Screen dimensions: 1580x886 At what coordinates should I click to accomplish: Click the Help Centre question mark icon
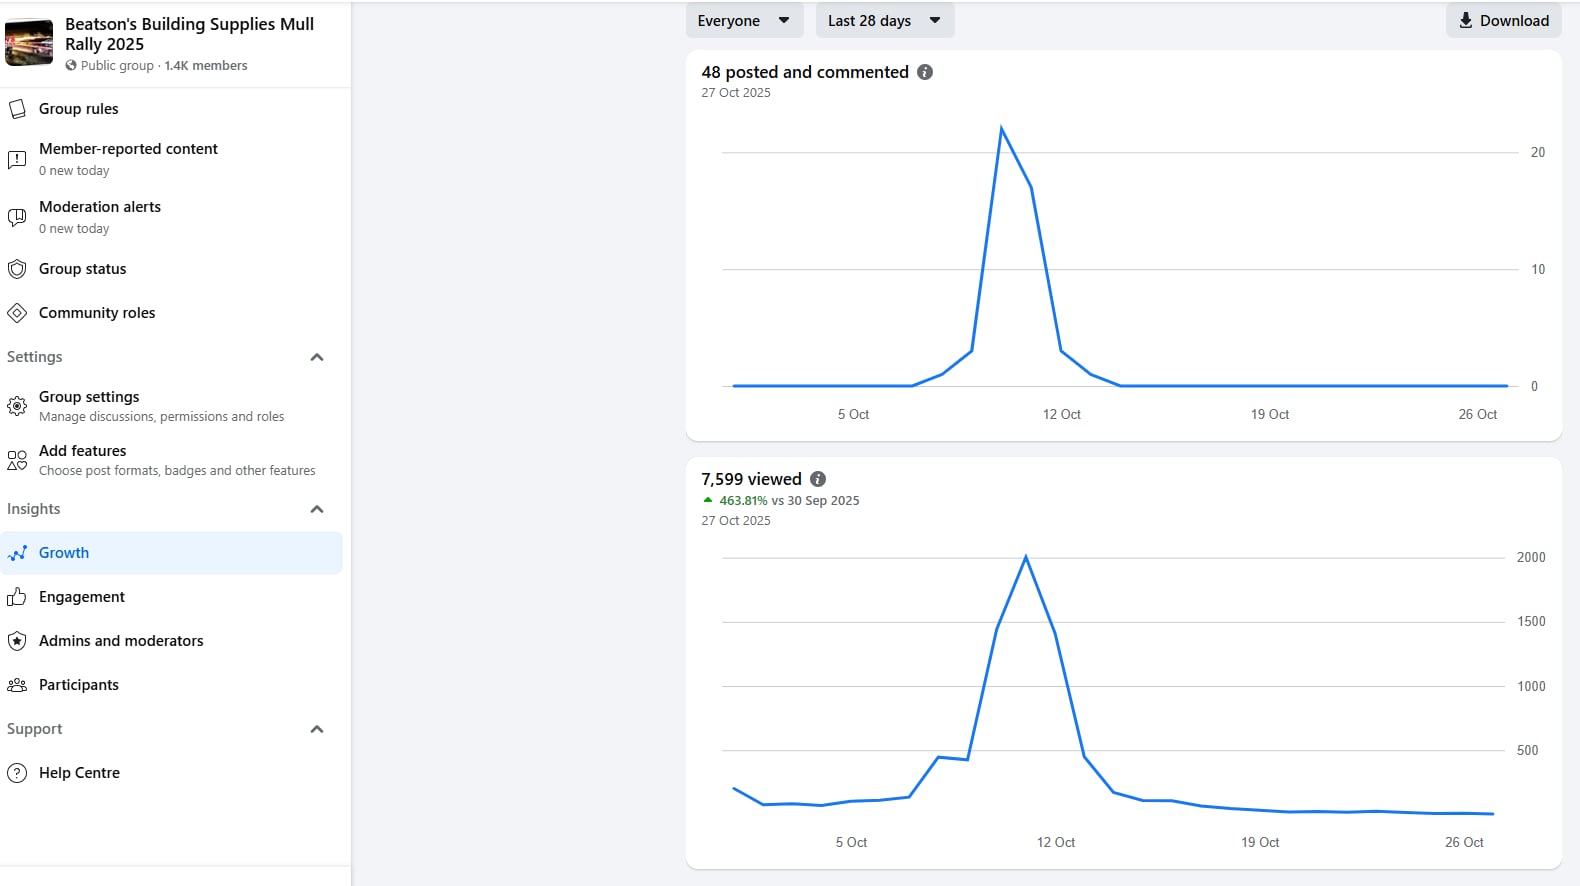click(x=17, y=773)
